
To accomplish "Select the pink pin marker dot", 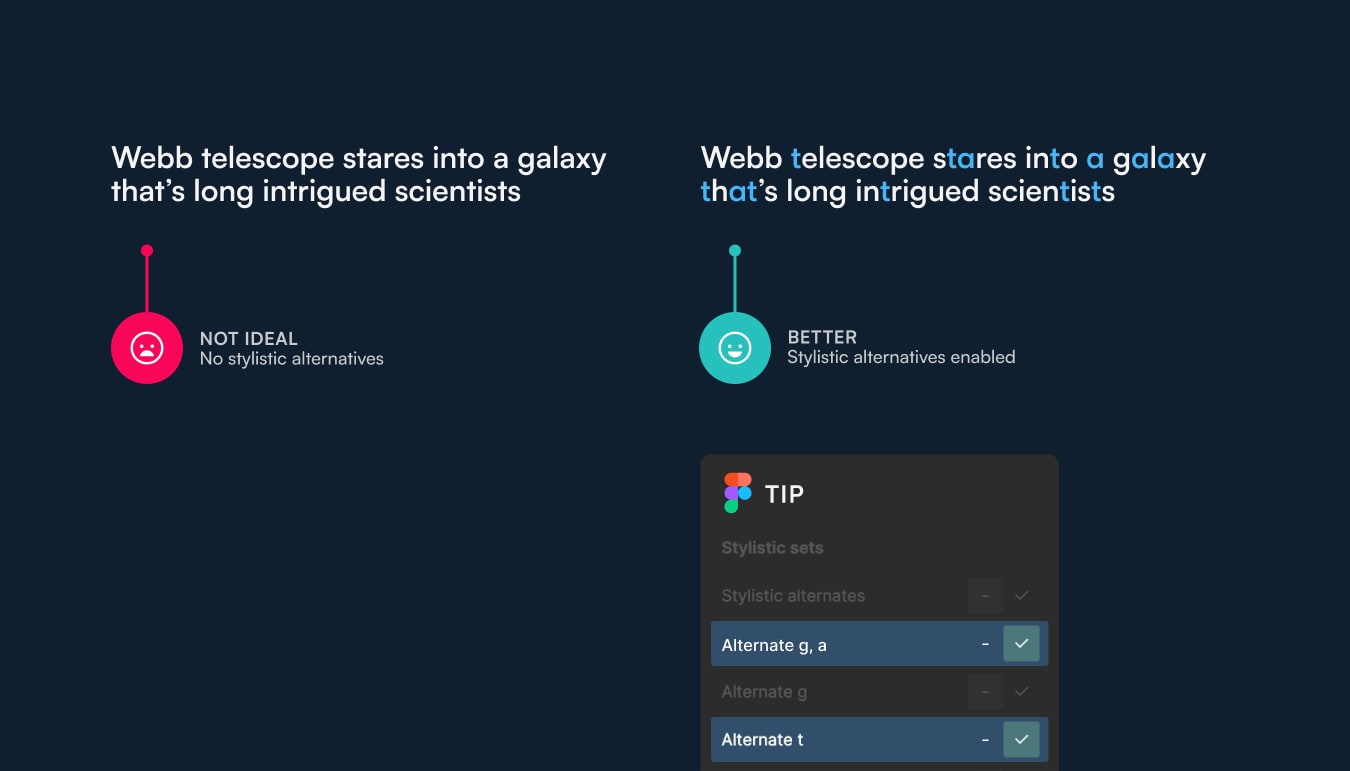I will coord(147,249).
